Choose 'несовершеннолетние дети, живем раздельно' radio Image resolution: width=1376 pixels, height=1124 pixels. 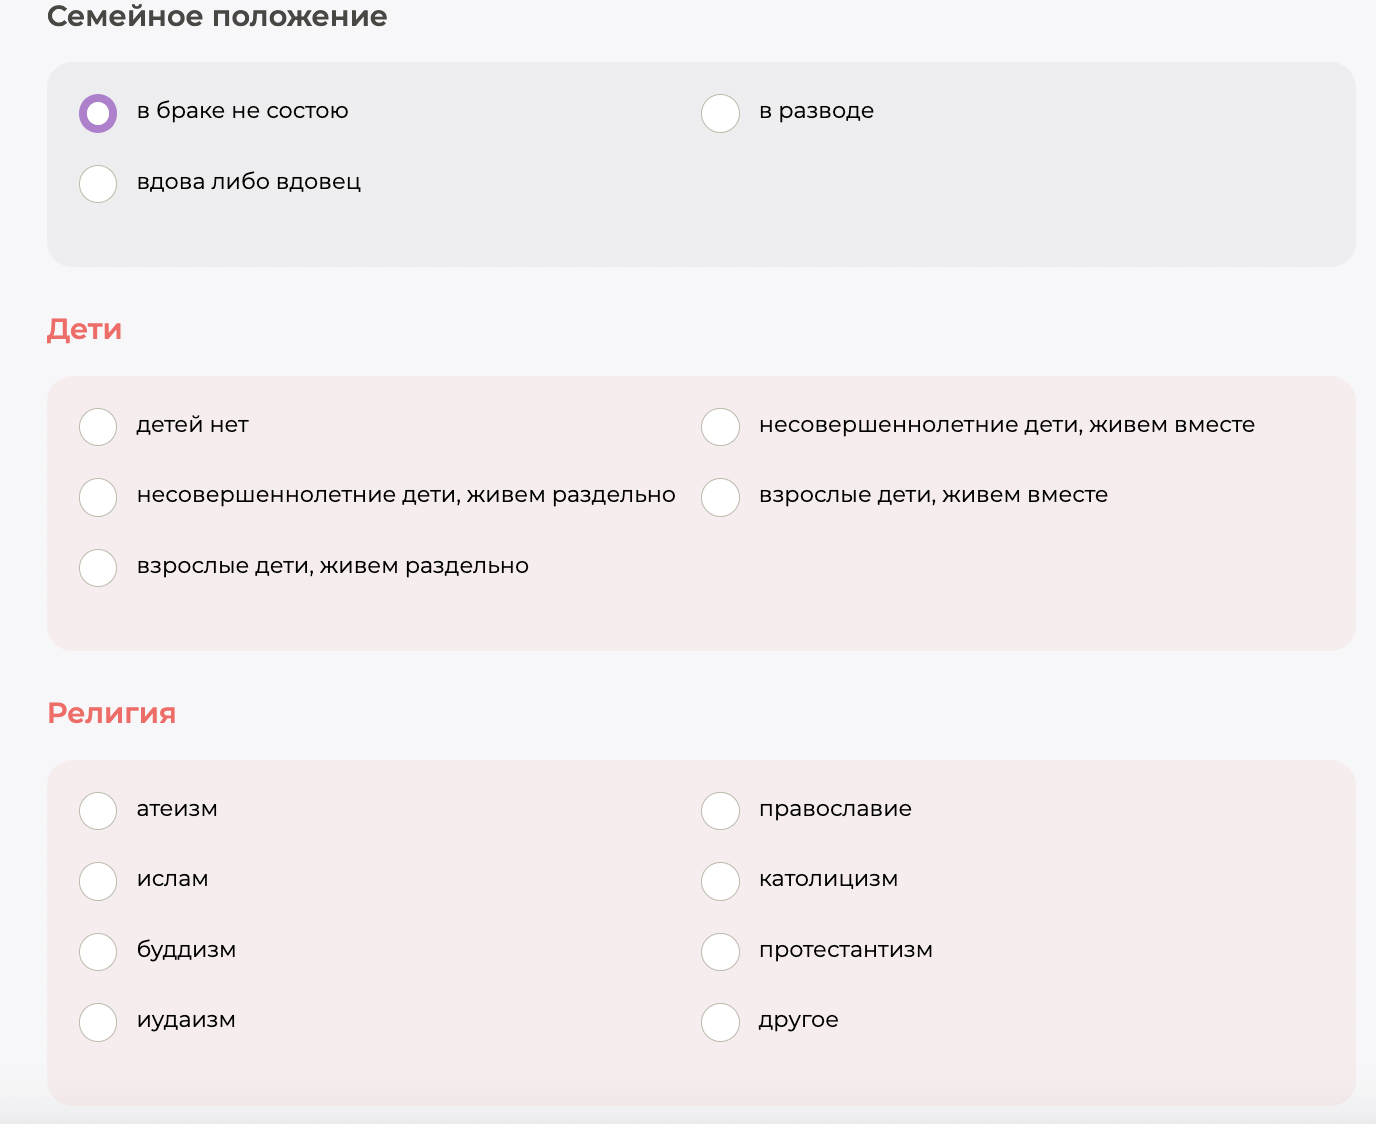(98, 497)
